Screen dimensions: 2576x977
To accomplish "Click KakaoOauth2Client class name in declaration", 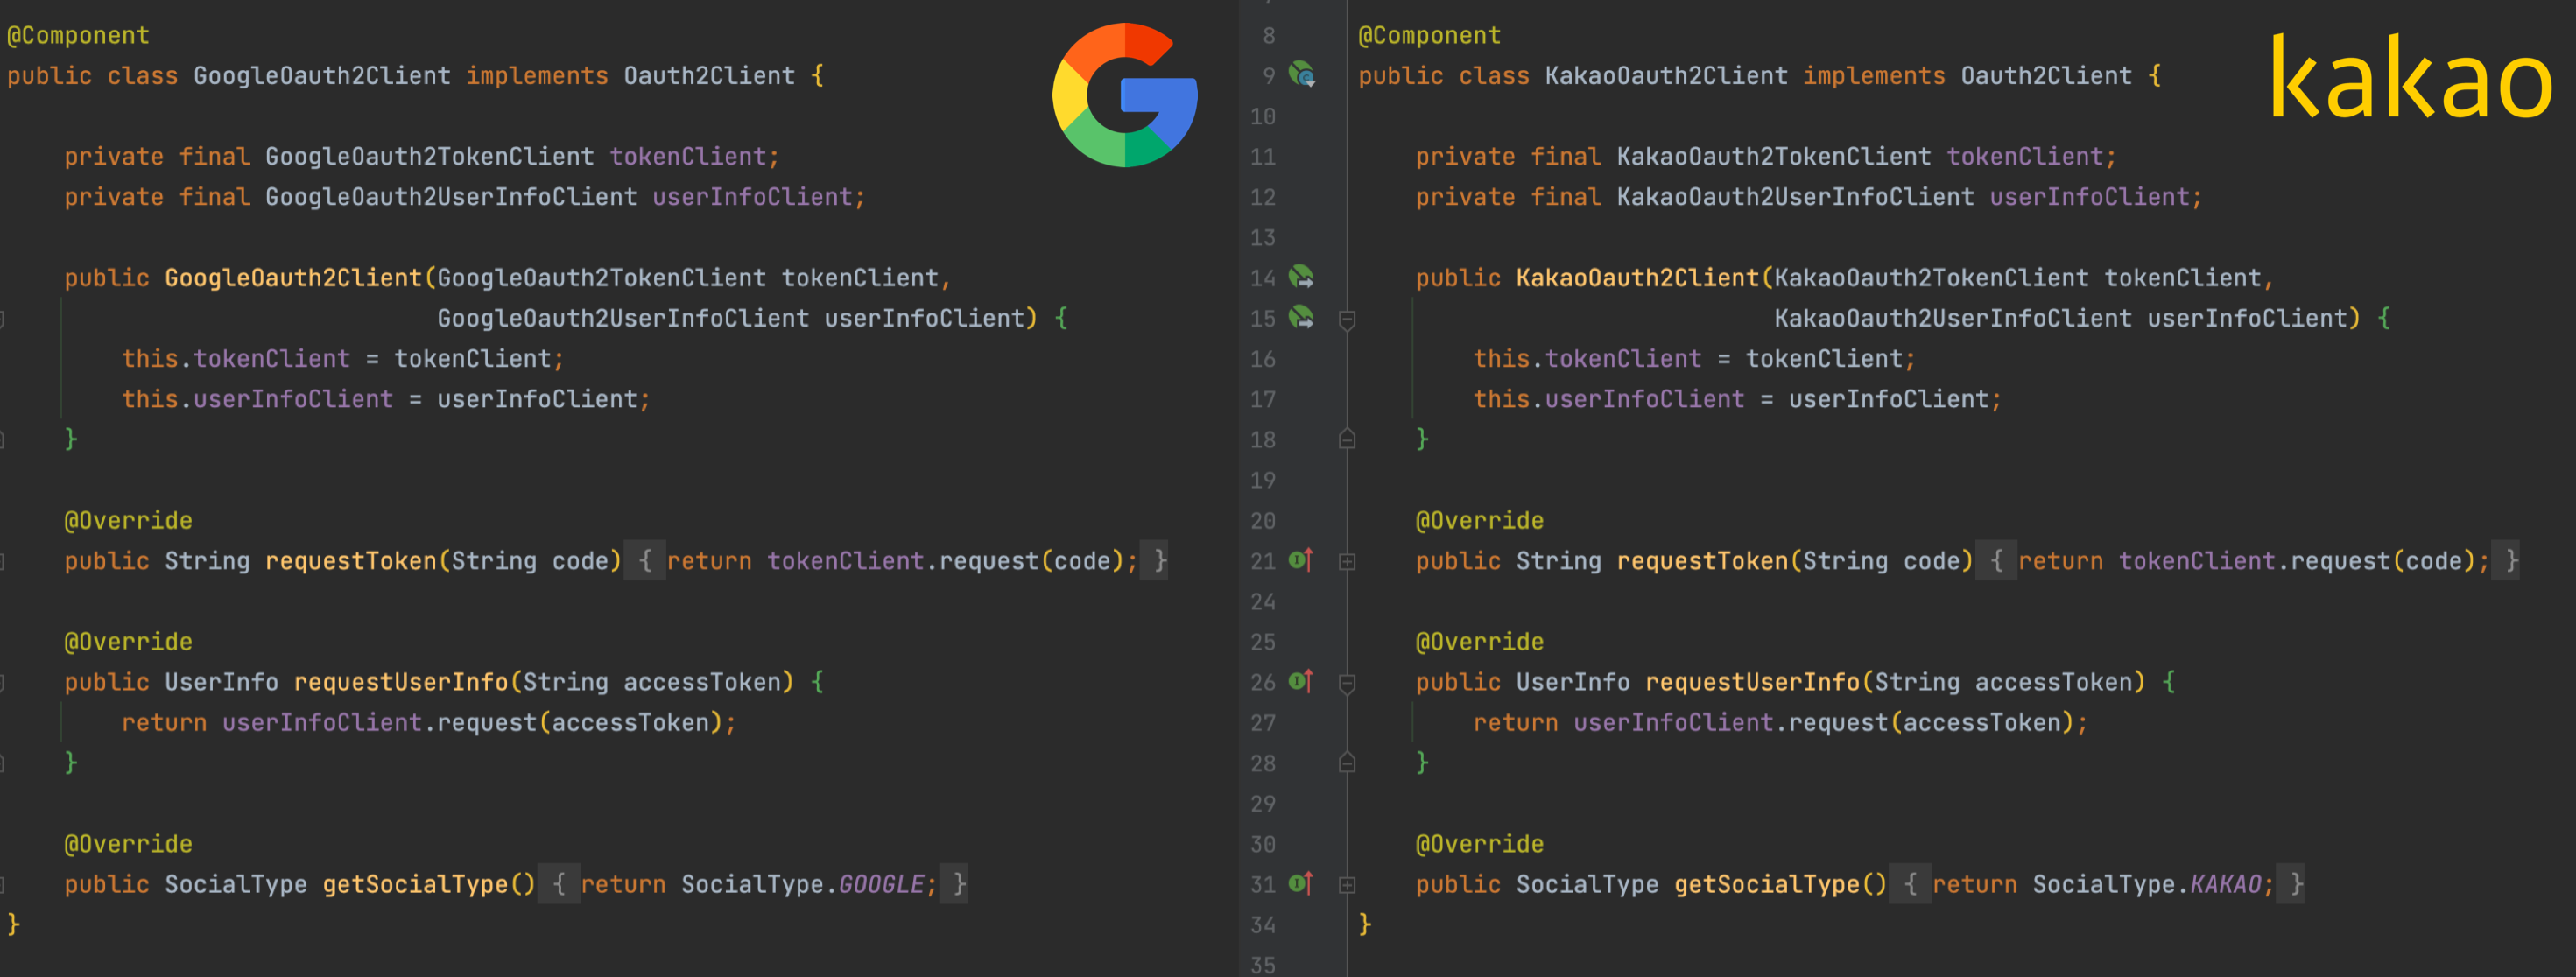I will 1665,76.
